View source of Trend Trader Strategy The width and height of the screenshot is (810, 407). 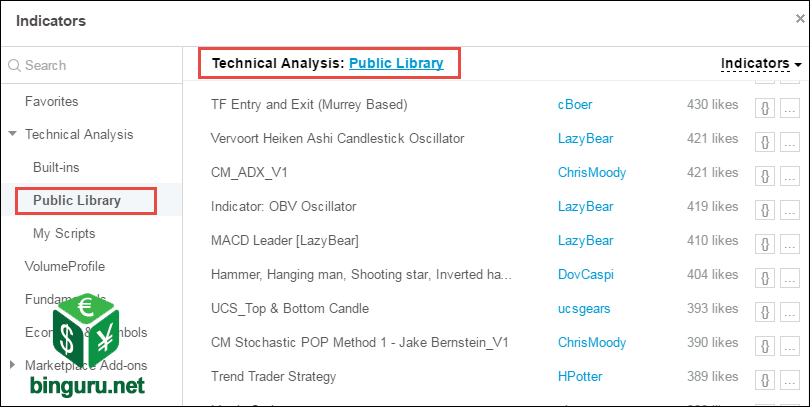[x=765, y=381]
